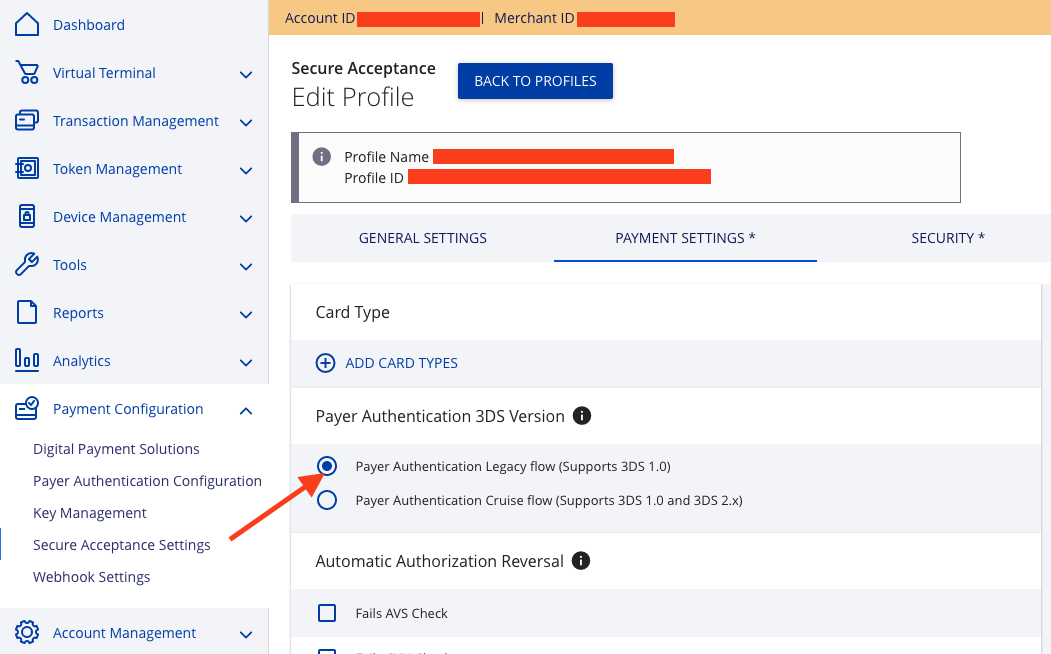The image size is (1051, 654).
Task: Check the Fails AVS Check box
Action: [x=327, y=613]
